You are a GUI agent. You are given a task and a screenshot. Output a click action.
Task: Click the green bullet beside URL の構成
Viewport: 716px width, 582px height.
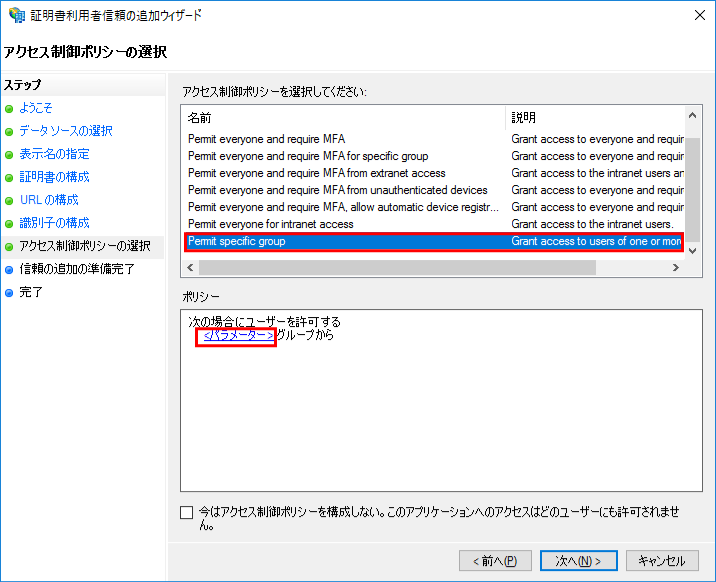pos(9,200)
